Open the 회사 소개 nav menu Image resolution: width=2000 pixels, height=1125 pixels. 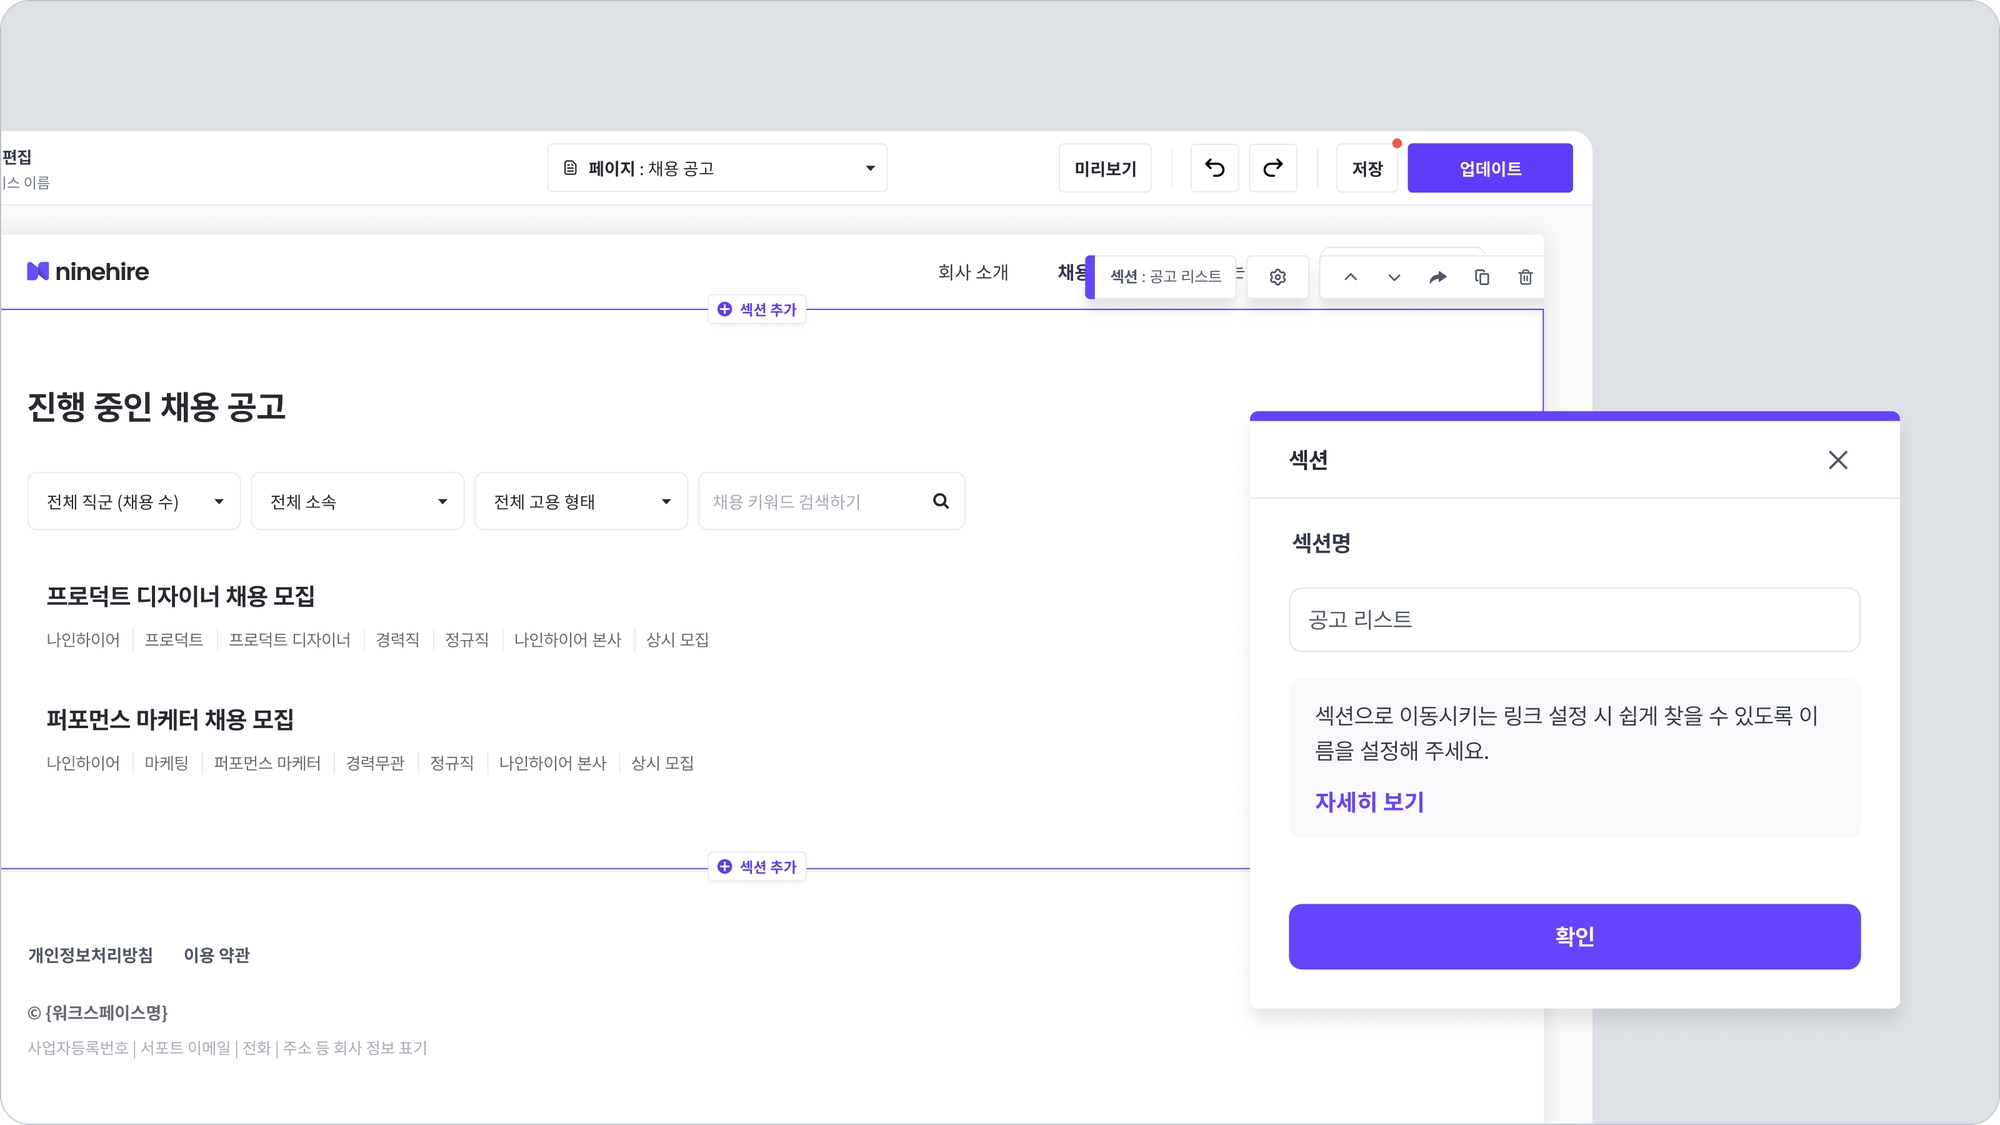[972, 272]
